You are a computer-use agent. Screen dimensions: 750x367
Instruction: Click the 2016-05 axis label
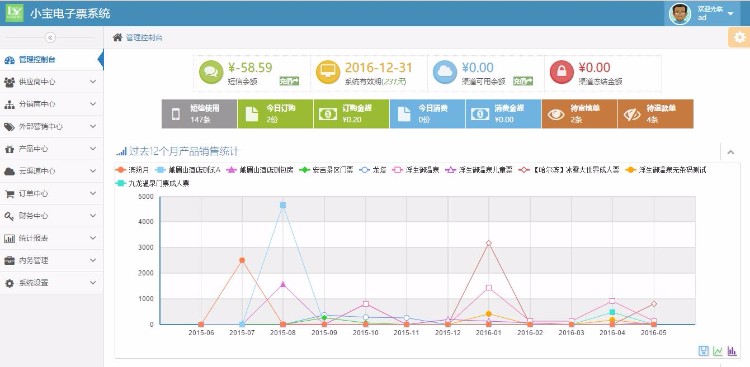[654, 332]
